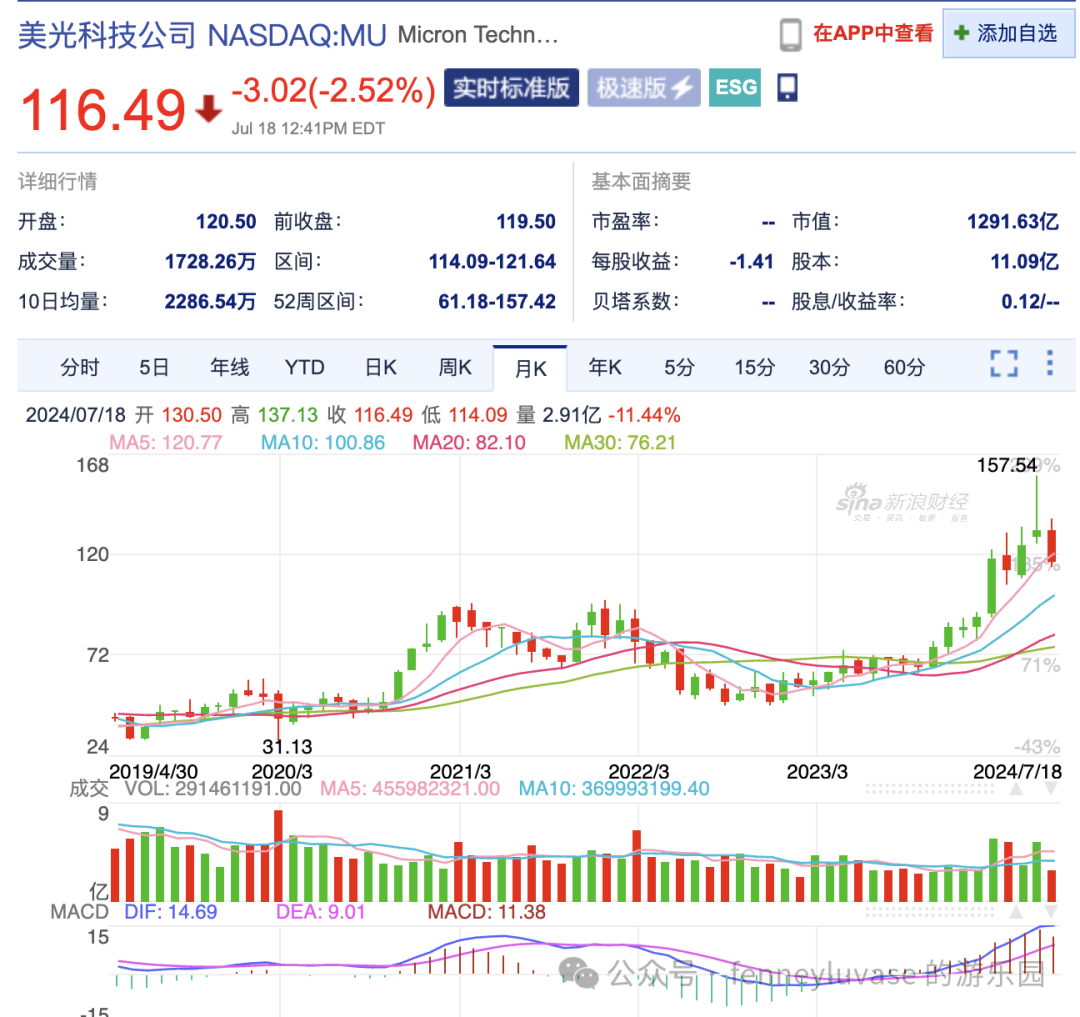The height and width of the screenshot is (1017, 1080).
Task: Open the YTD chart view
Action: click(304, 367)
